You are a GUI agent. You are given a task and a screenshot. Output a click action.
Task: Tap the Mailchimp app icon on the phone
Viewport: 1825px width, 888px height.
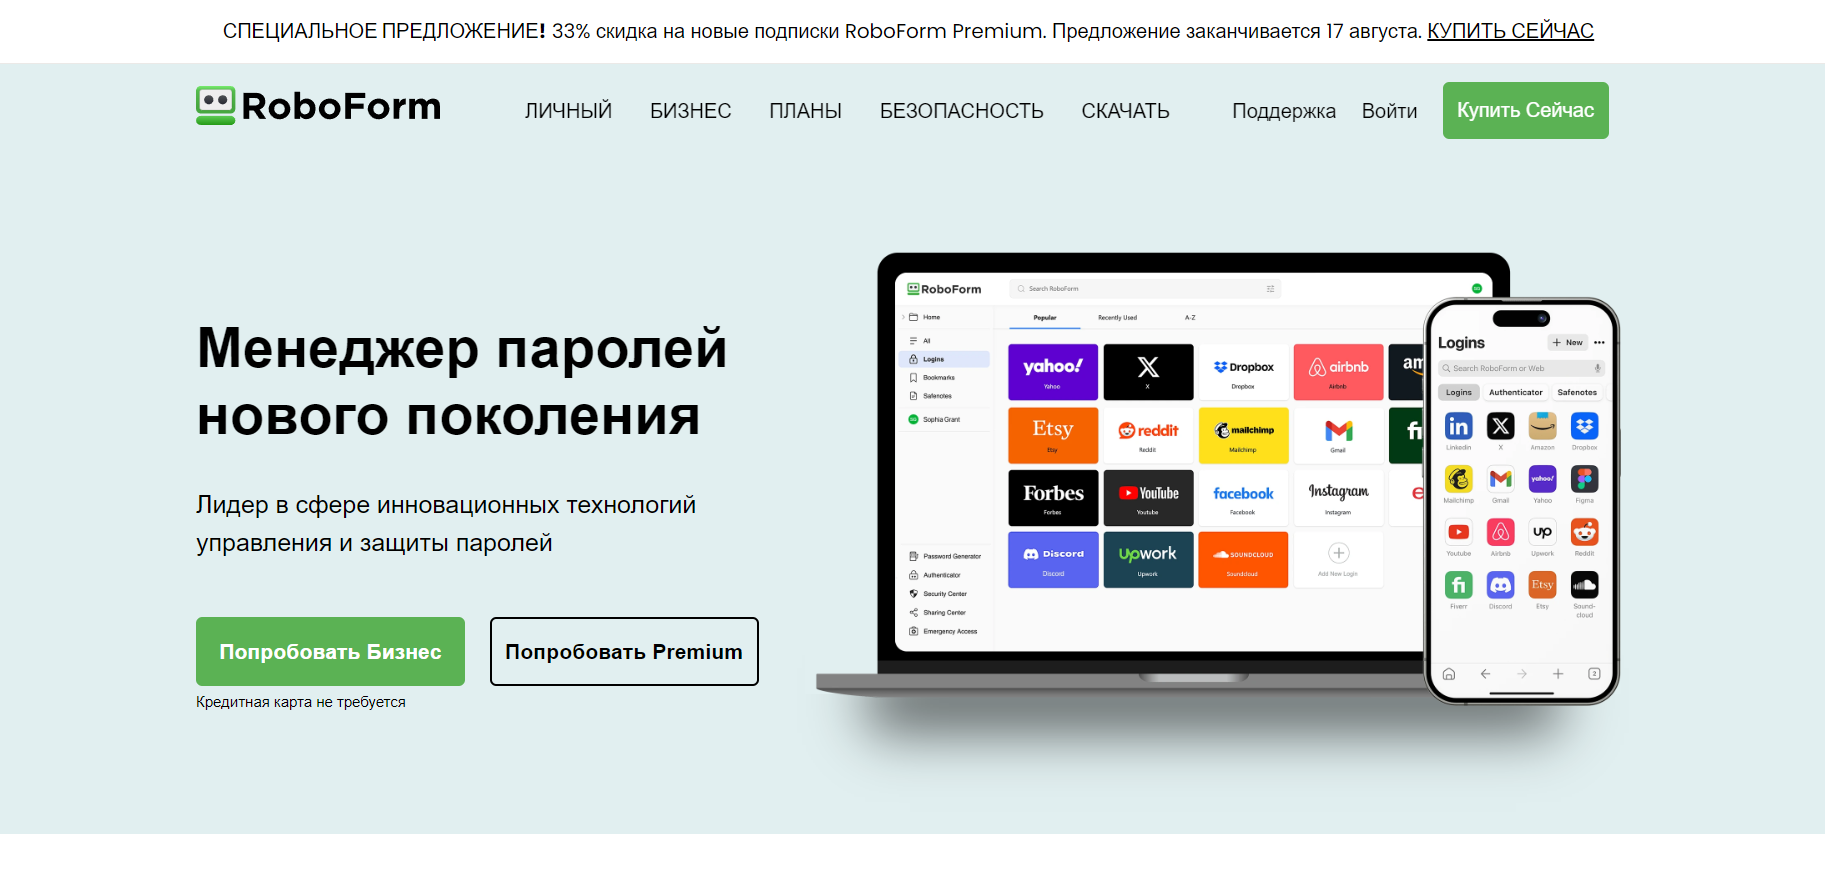(x=1458, y=480)
